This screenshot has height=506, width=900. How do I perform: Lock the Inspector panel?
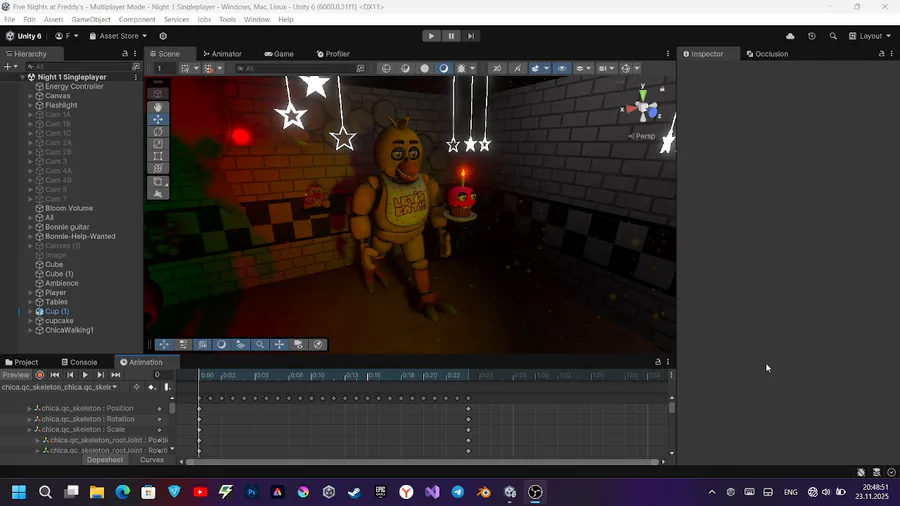pos(882,53)
